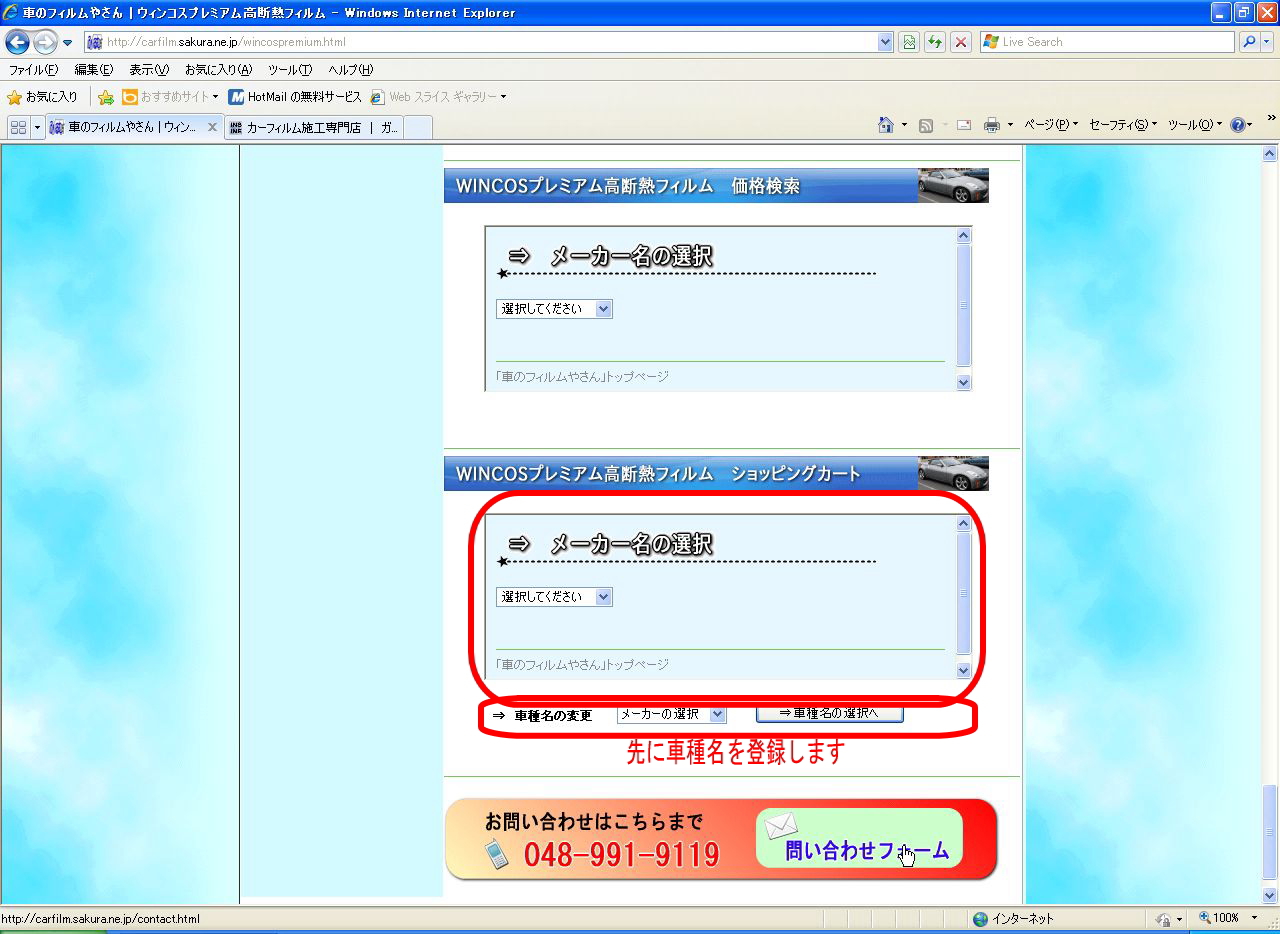Click the phone number 048-991-9119
The height and width of the screenshot is (934, 1280).
(x=621, y=854)
